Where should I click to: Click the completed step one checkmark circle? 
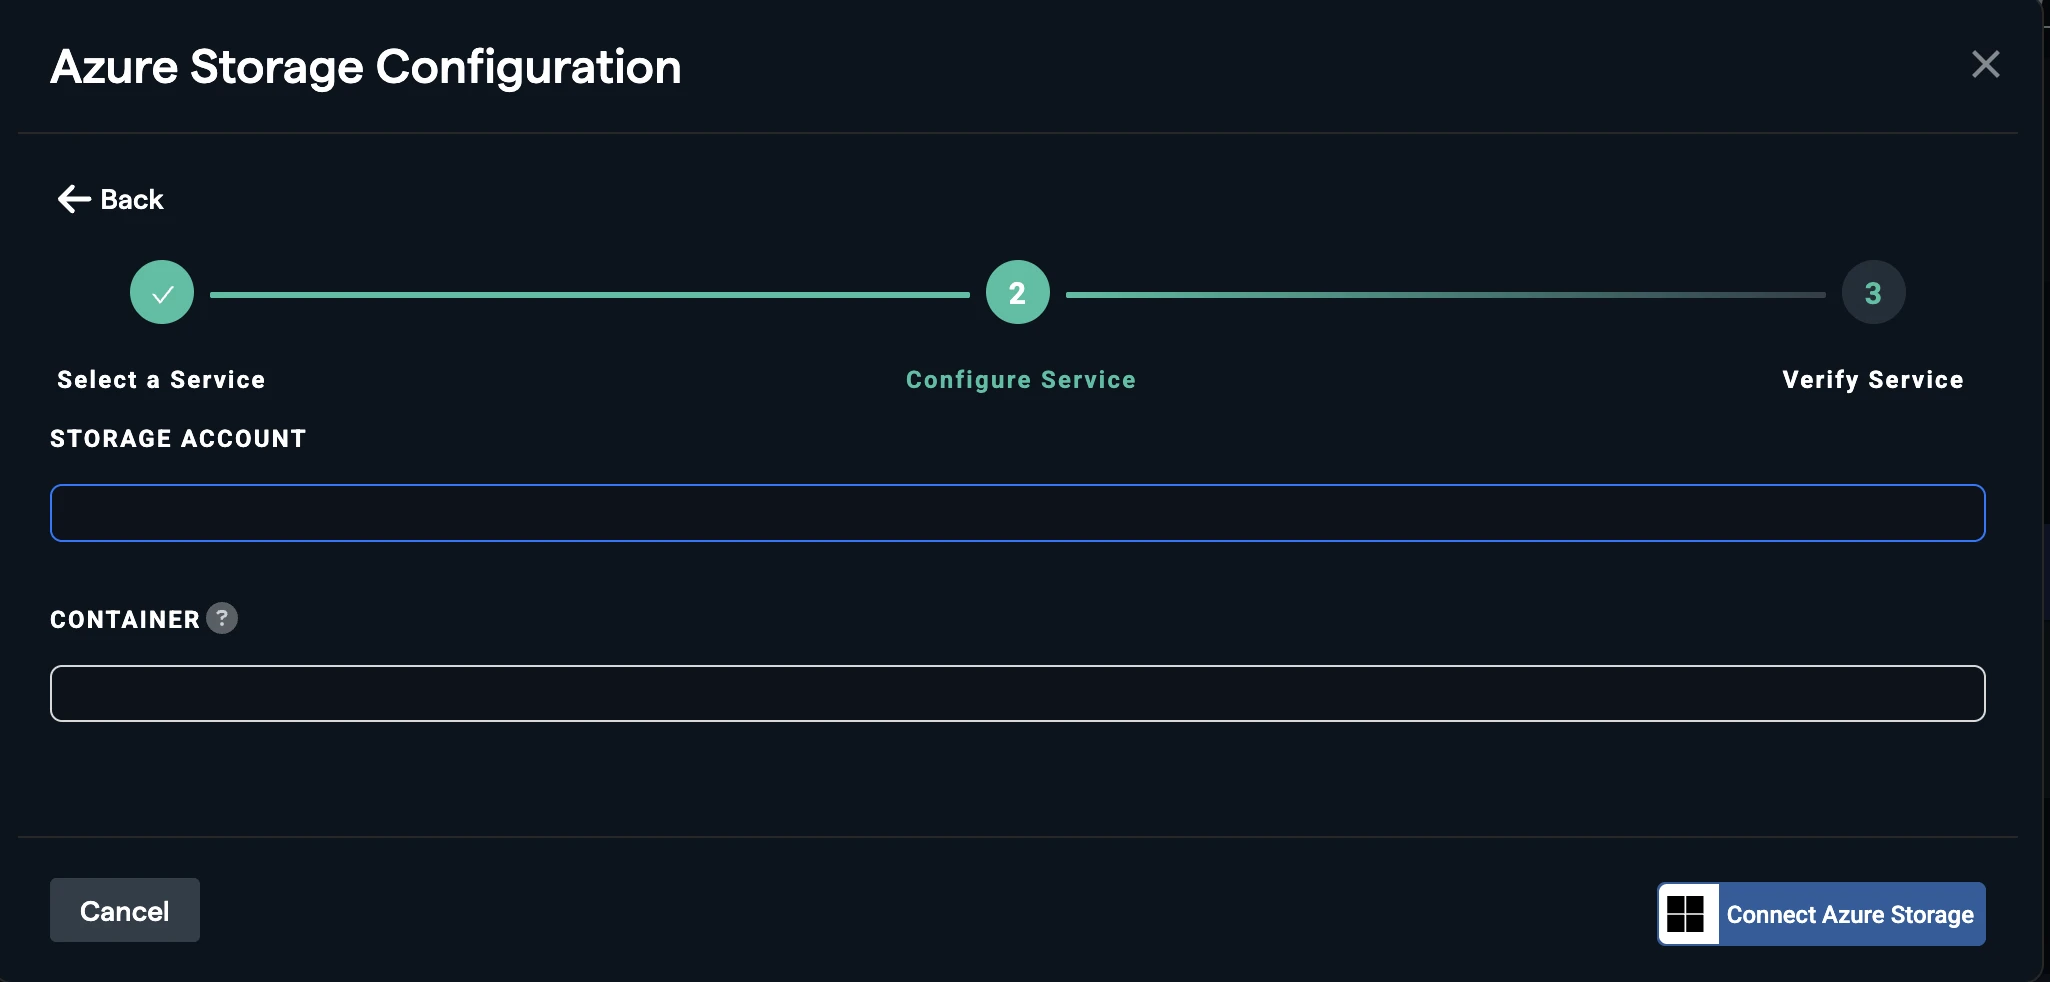pyautogui.click(x=162, y=293)
